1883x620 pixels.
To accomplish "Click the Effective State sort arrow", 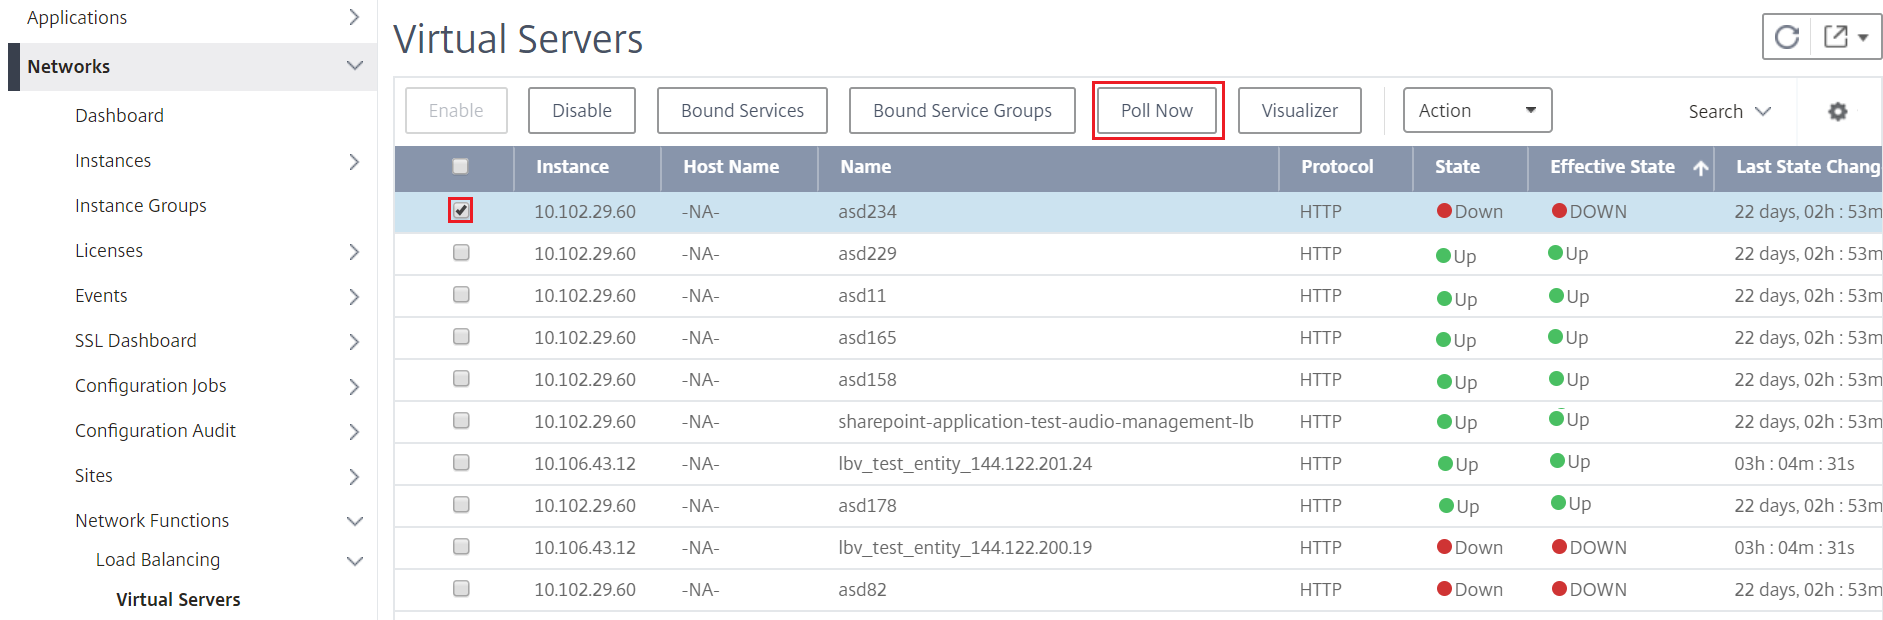I will click(x=1701, y=168).
